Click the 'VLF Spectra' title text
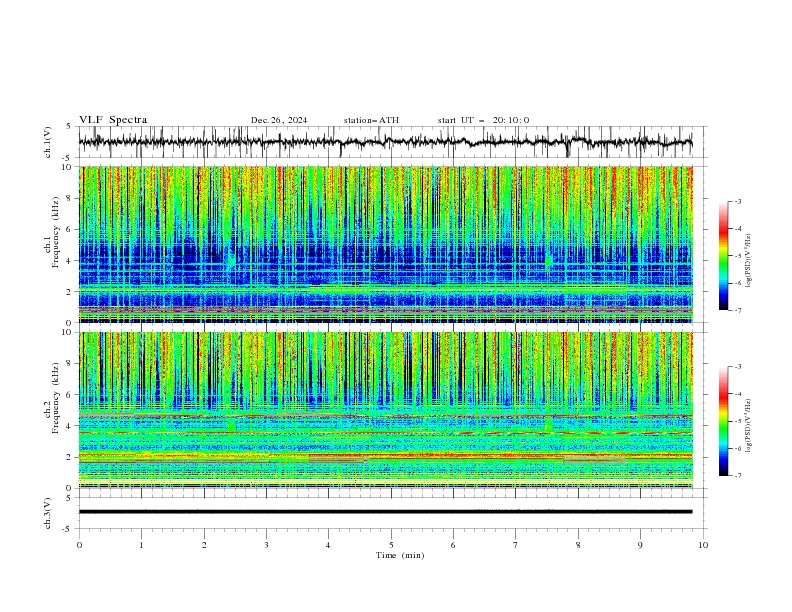This screenshot has width=792, height=612. coord(113,120)
